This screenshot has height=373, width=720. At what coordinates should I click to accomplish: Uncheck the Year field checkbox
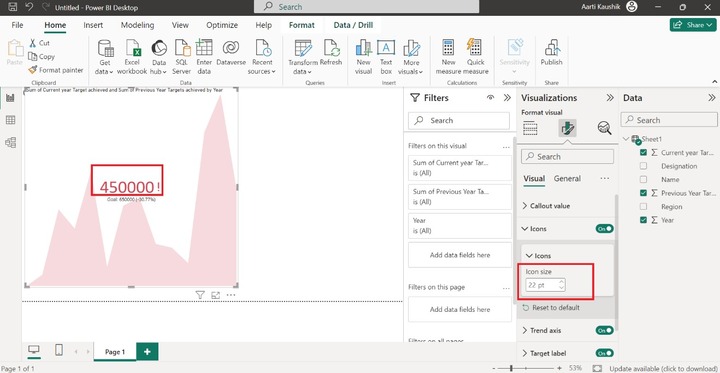[x=643, y=220]
